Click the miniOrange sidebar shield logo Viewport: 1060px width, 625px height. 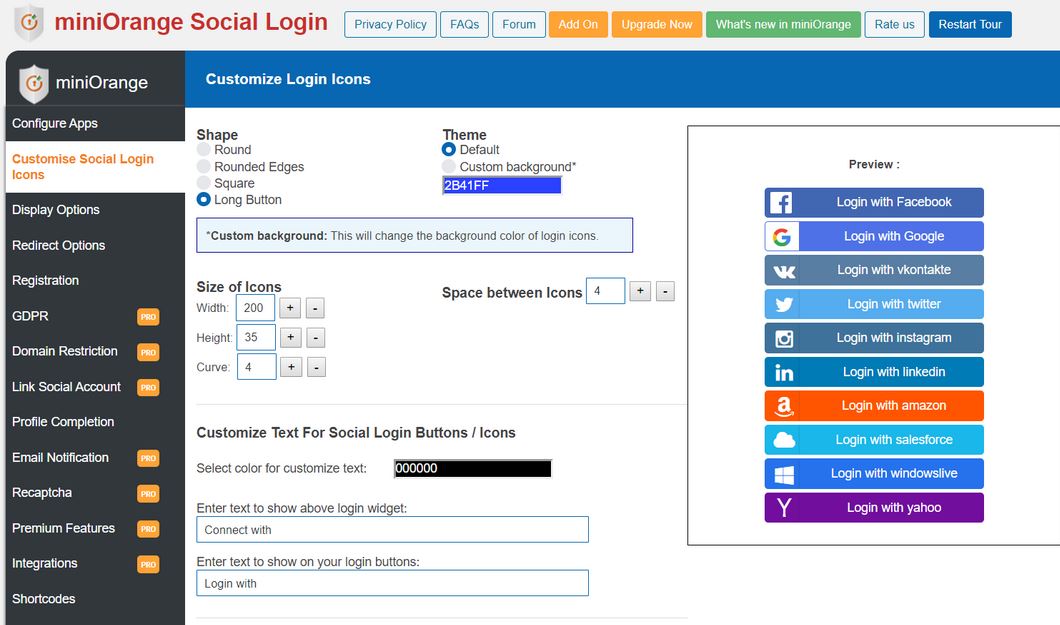click(x=34, y=83)
